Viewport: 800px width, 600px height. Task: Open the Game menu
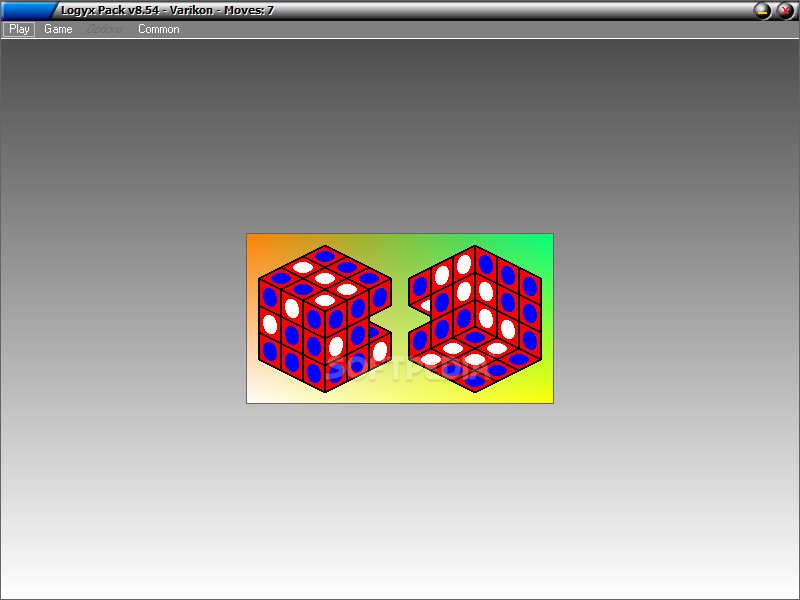(58, 29)
